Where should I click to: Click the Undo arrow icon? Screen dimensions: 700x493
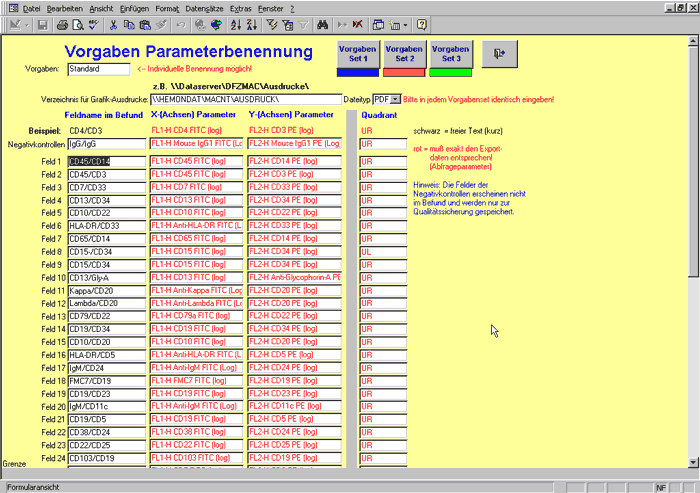click(181, 25)
